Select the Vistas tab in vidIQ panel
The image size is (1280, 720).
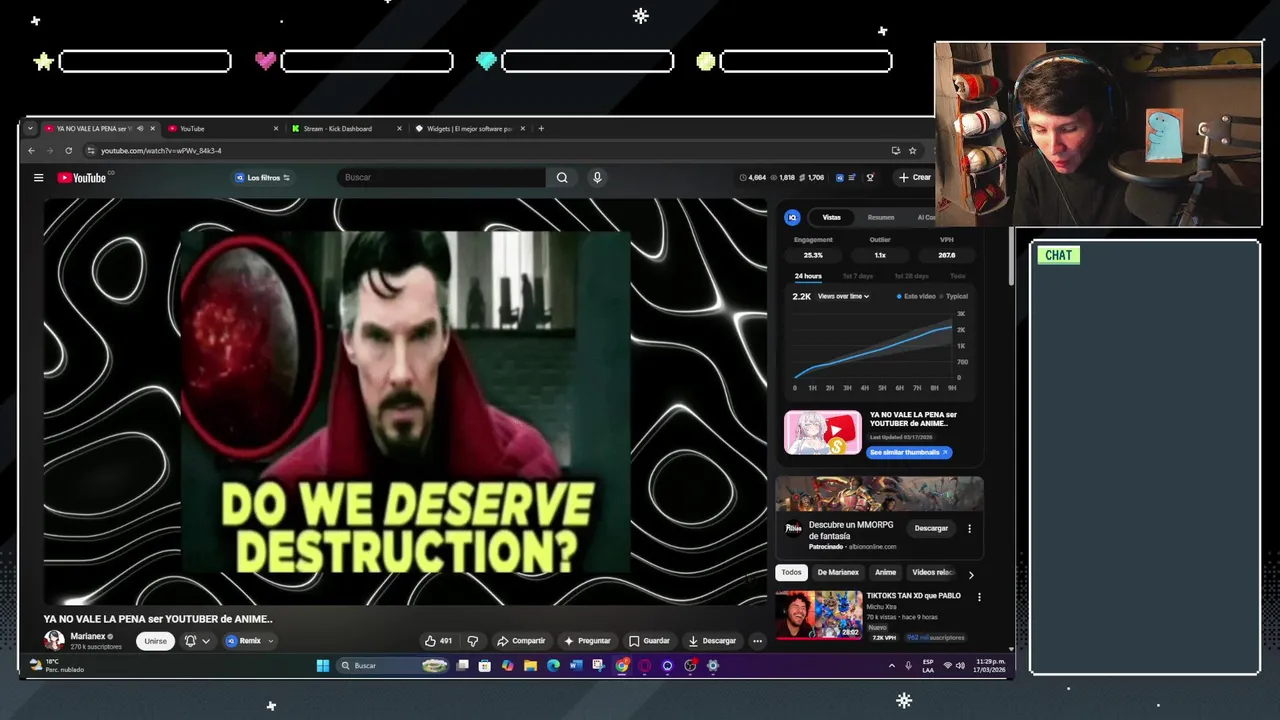point(831,217)
